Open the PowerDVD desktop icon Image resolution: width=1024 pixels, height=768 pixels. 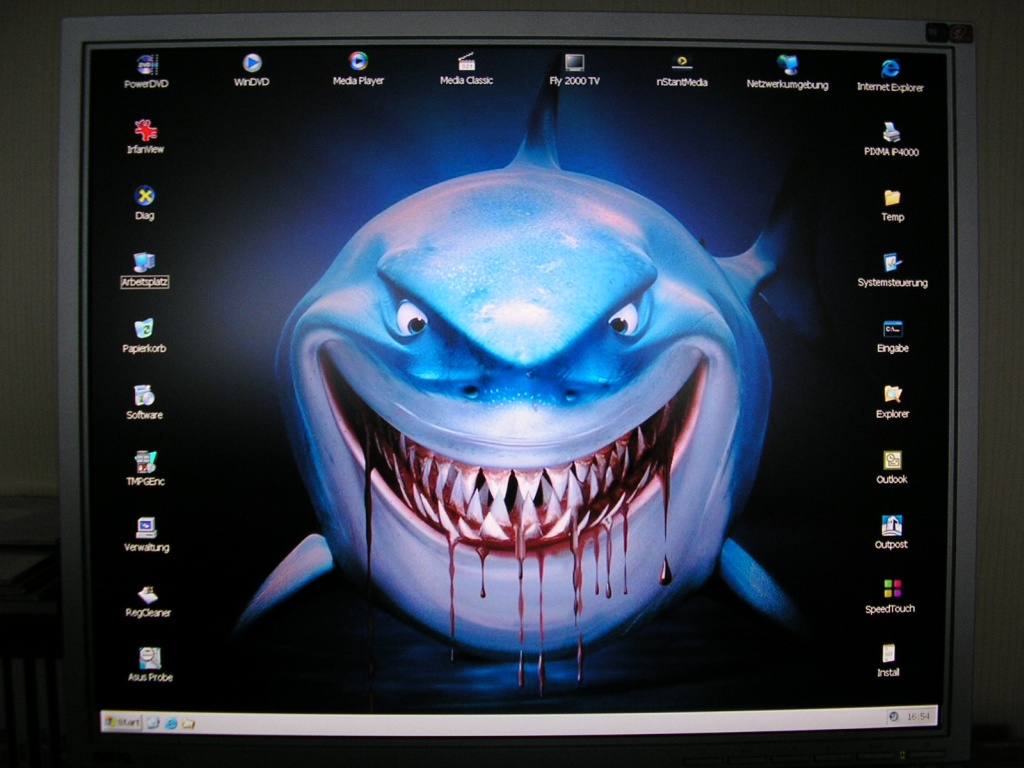pos(147,66)
